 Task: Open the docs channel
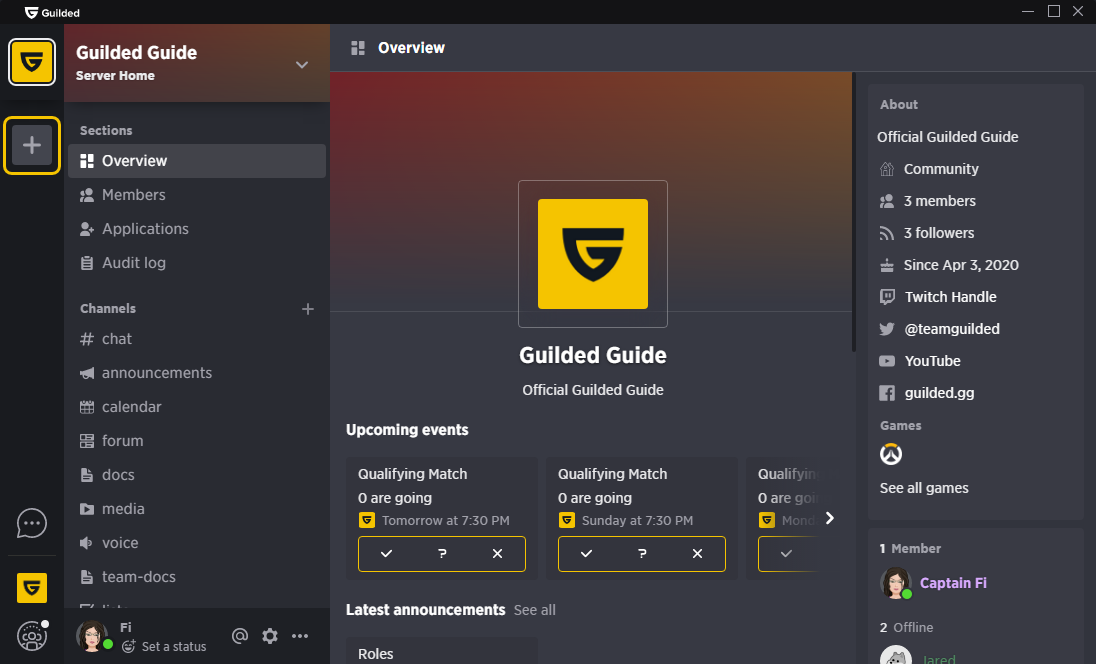coord(197,475)
